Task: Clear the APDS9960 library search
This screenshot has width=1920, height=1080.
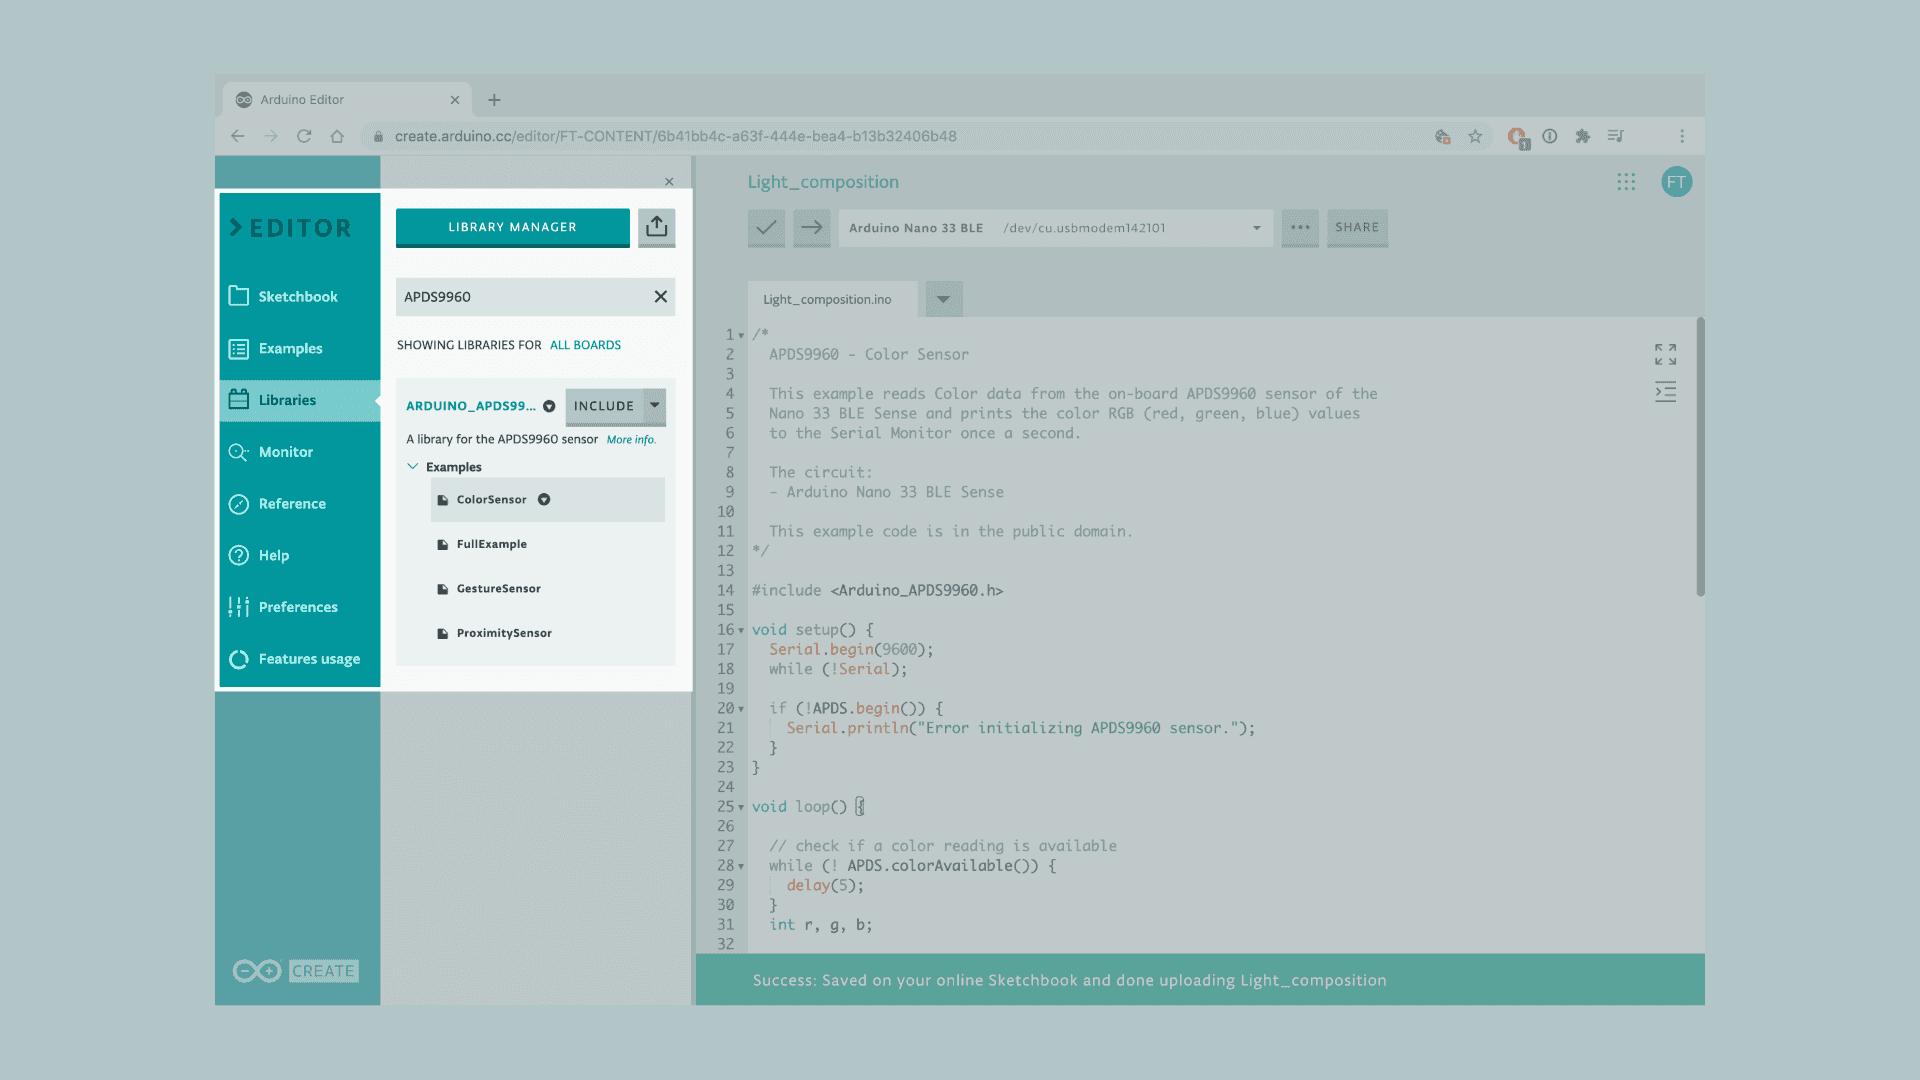Action: 660,297
